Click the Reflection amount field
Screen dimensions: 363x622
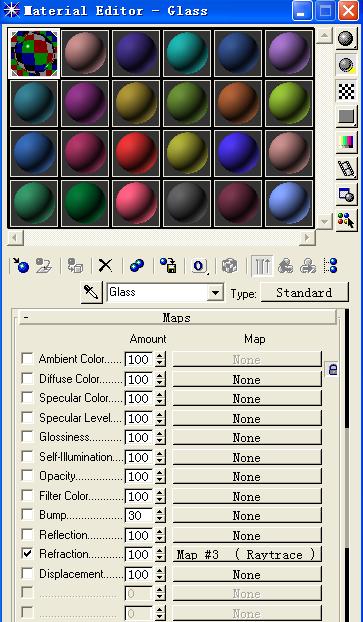pyautogui.click(x=139, y=535)
